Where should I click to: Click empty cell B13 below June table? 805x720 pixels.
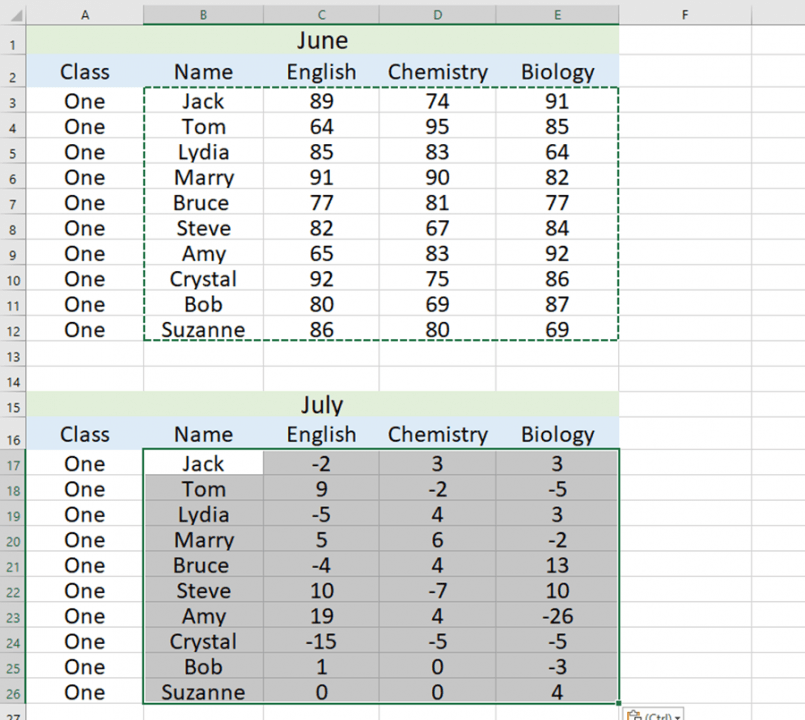pyautogui.click(x=203, y=354)
